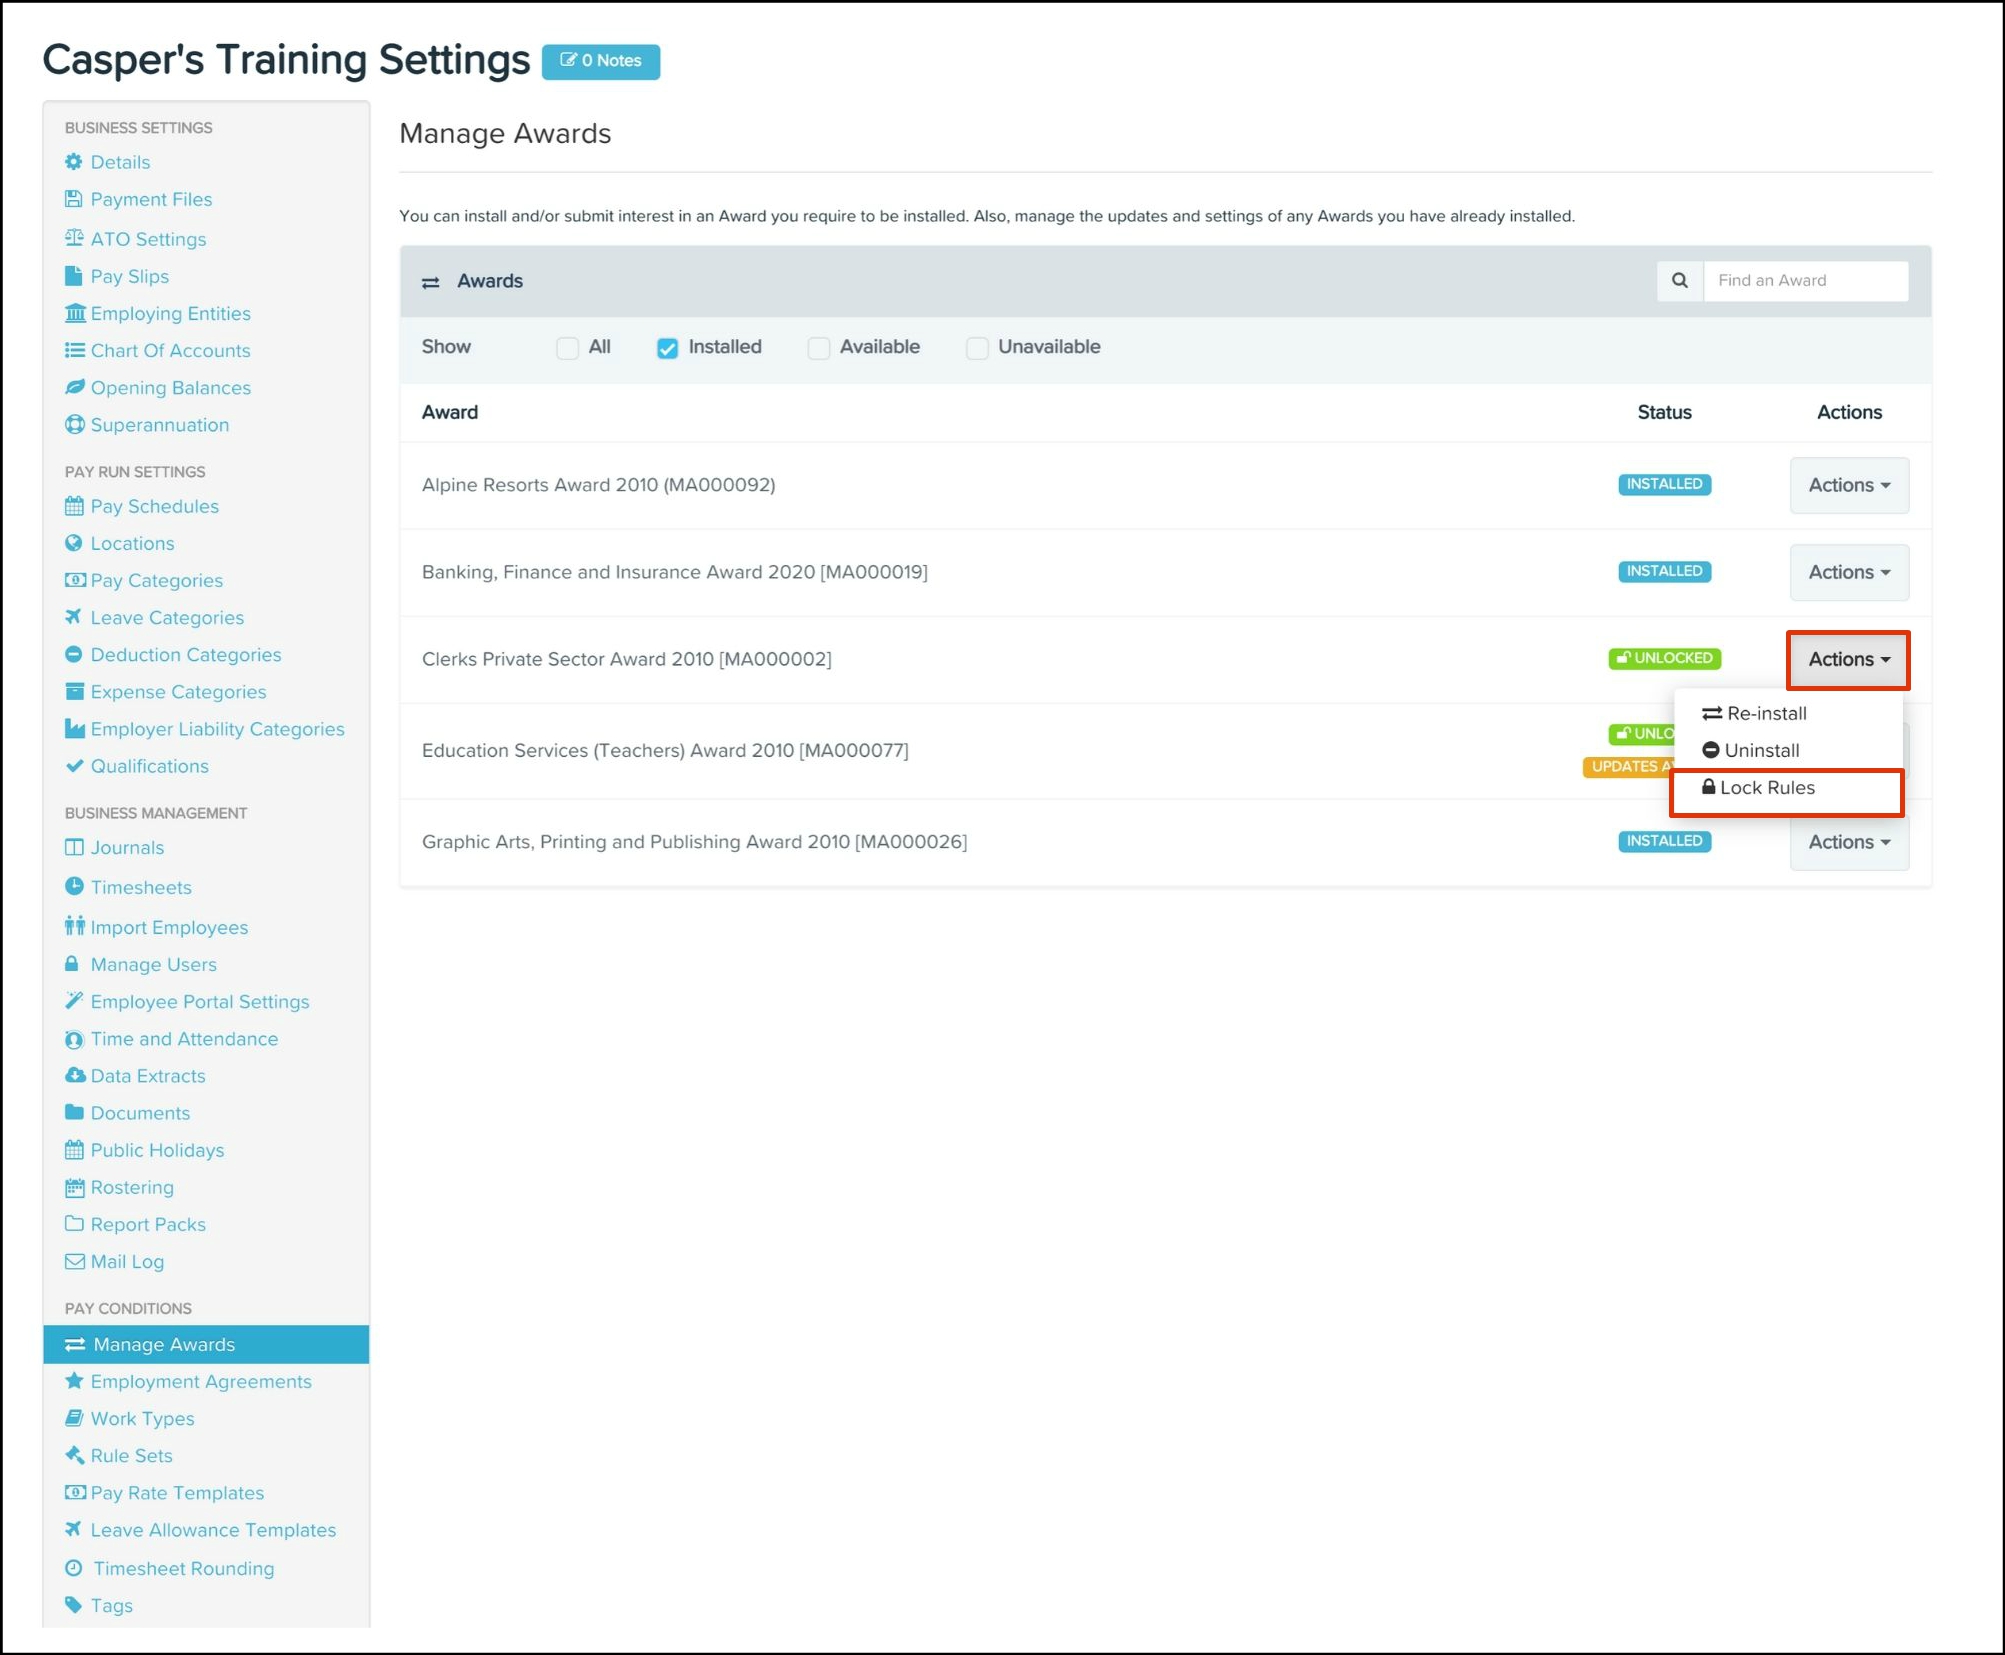Uncheck the Installed filter checkbox
Image resolution: width=2005 pixels, height=1655 pixels.
[667, 347]
